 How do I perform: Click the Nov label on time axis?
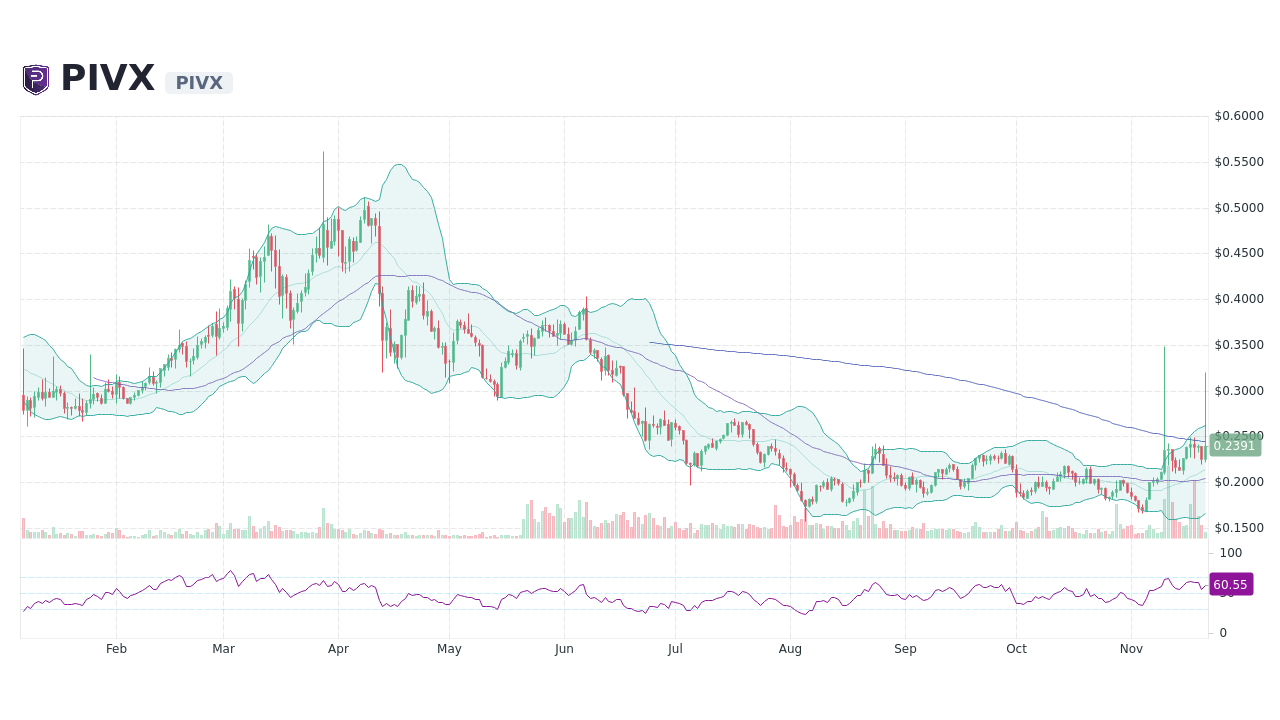pos(1131,649)
